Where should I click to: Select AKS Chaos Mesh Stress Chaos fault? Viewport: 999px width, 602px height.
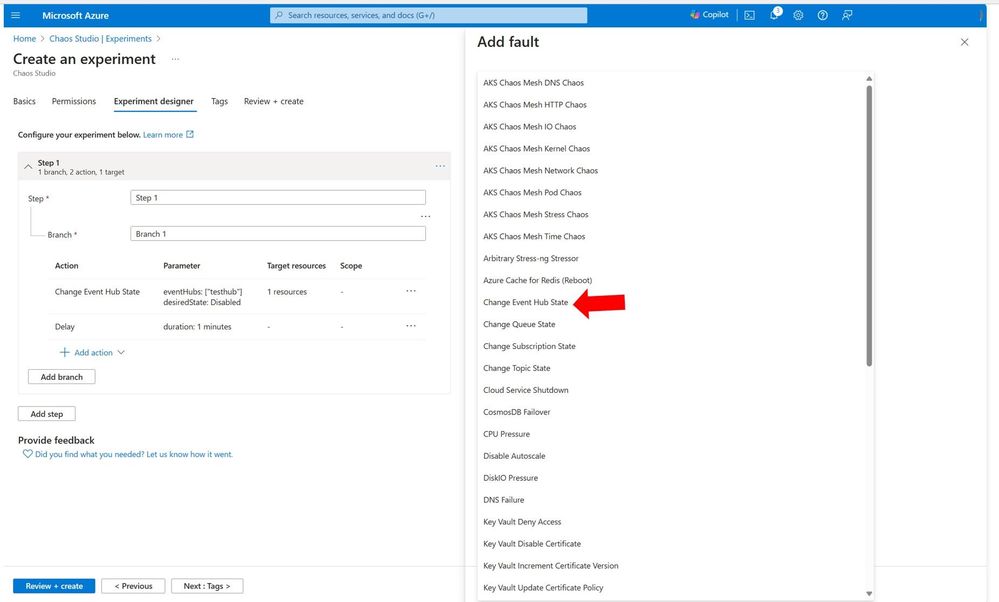(x=536, y=215)
